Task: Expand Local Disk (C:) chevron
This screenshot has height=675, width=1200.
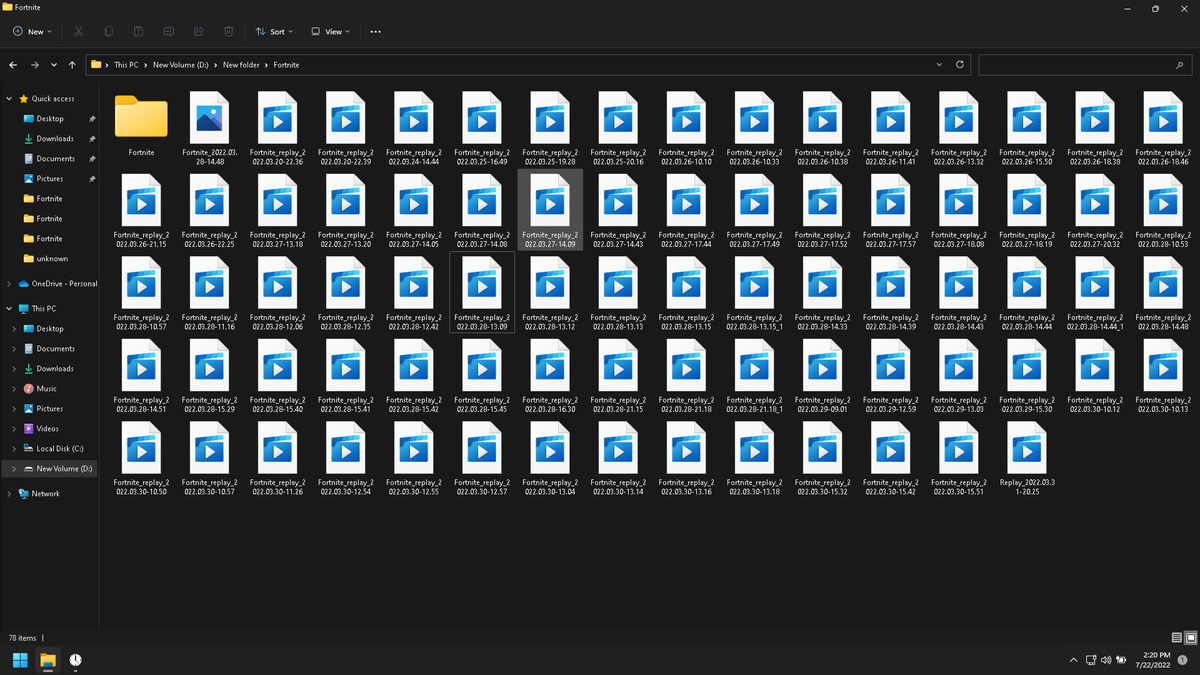Action: pos(14,448)
